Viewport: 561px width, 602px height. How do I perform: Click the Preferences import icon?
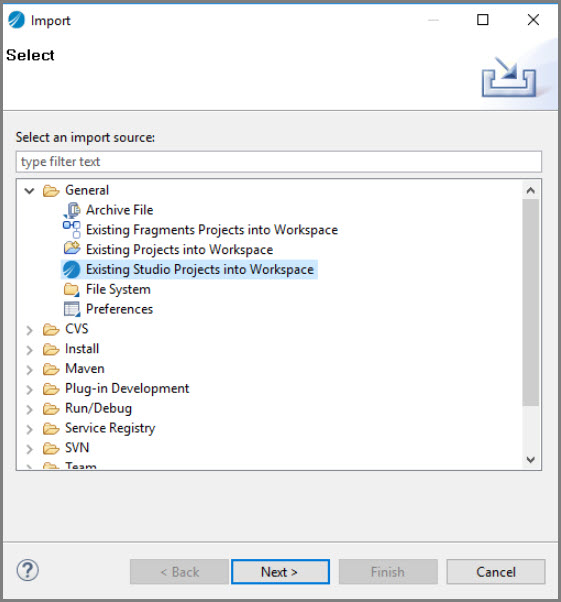[72, 309]
